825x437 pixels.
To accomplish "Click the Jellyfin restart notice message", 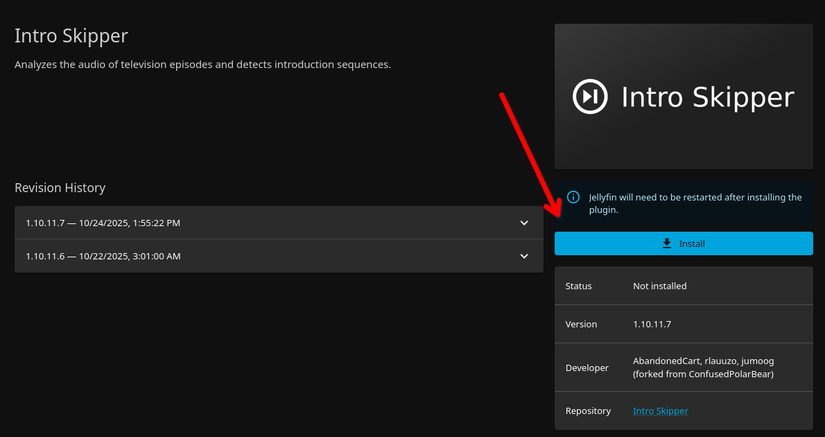I will pos(694,204).
